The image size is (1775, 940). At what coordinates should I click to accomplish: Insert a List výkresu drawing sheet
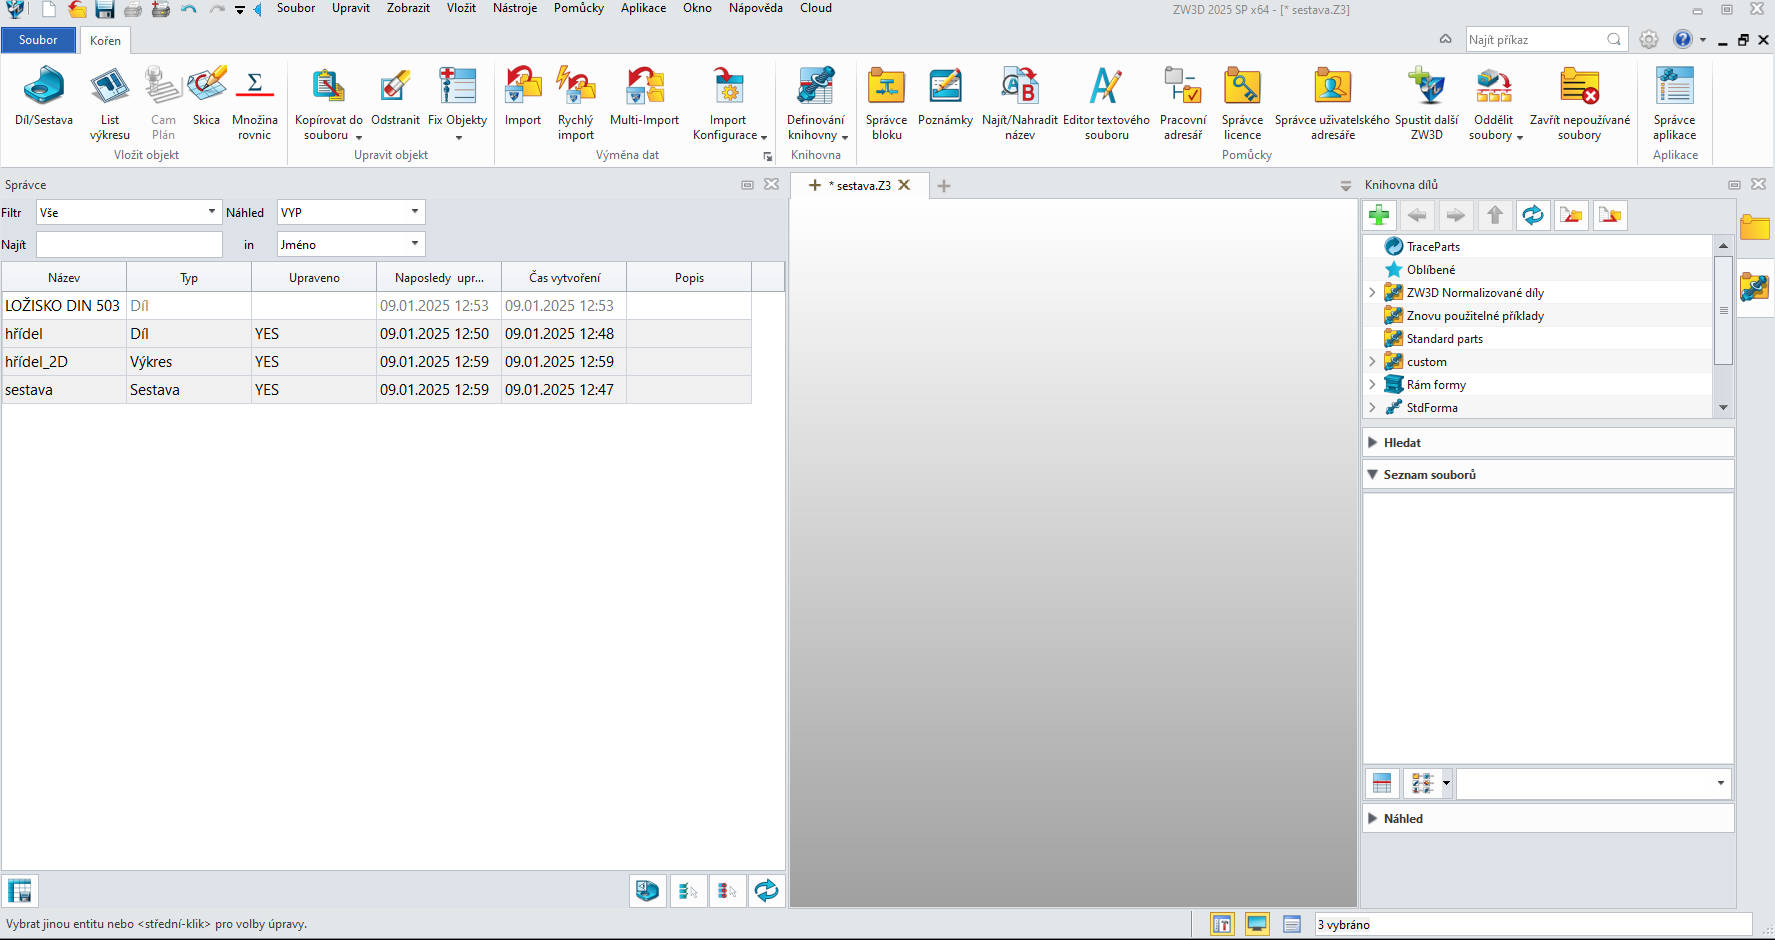[x=110, y=103]
